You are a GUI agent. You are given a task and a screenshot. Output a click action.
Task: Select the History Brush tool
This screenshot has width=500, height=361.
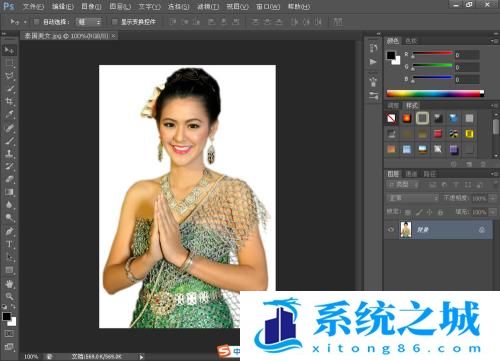[9, 166]
